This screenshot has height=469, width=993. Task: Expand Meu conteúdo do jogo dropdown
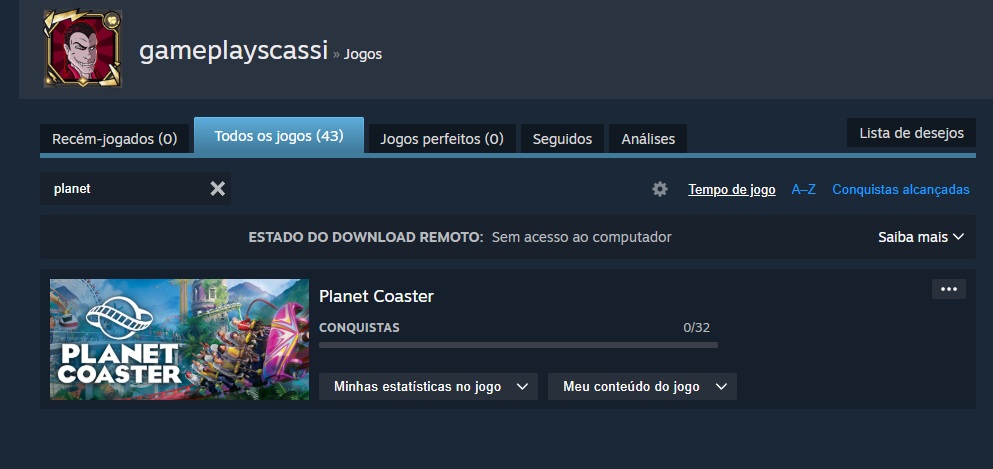(x=642, y=387)
